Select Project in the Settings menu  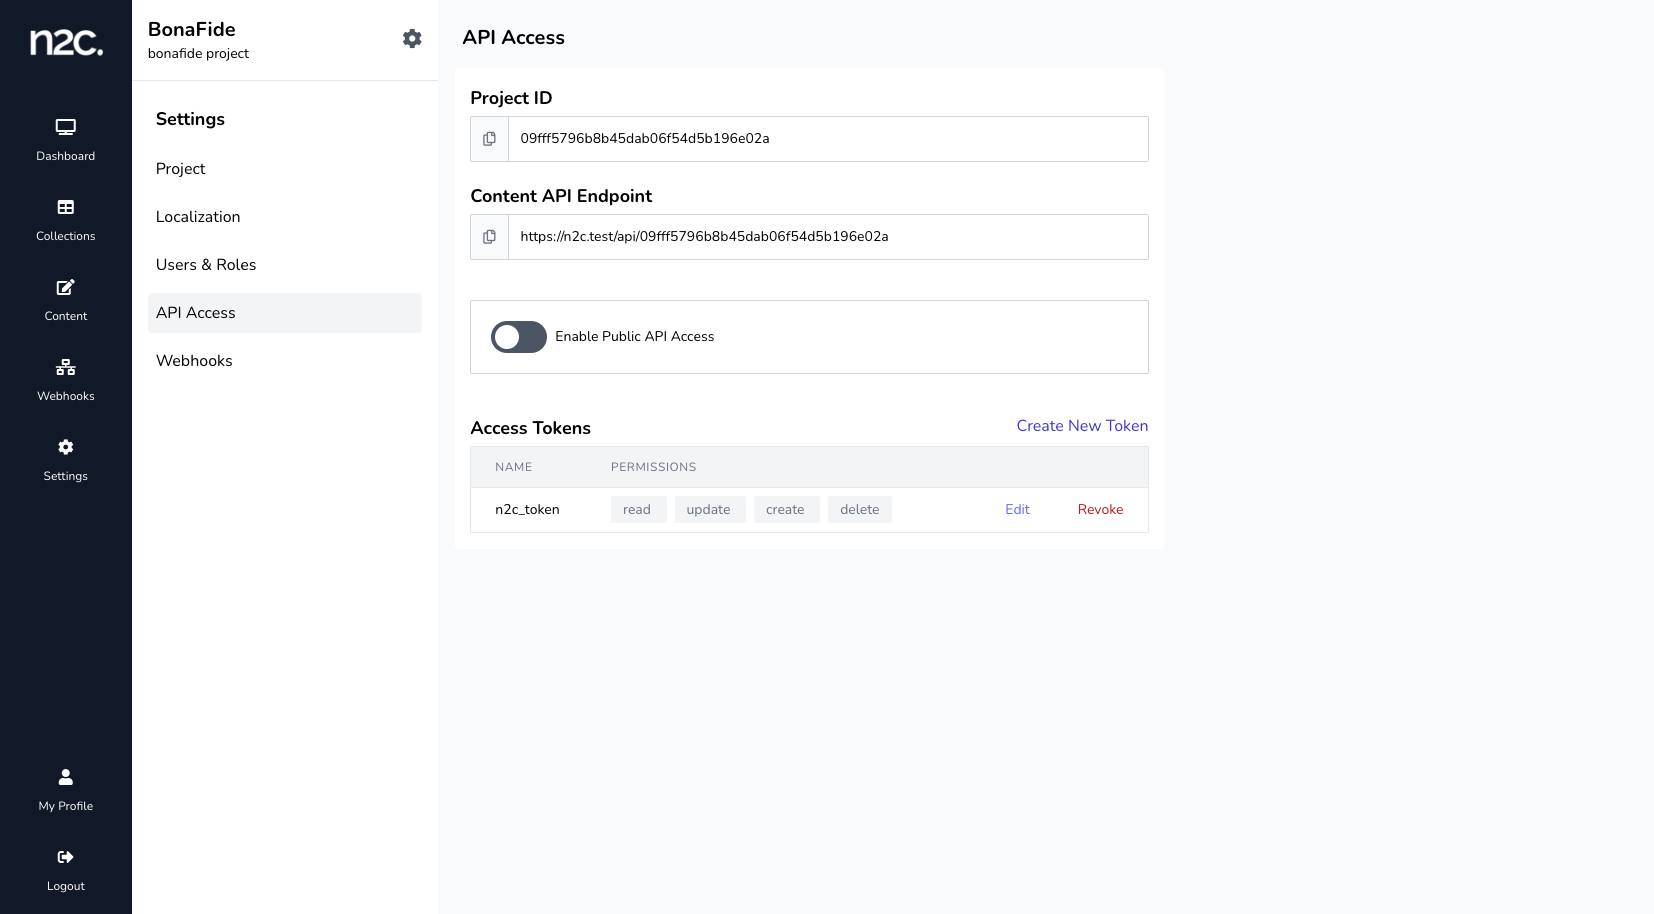(x=181, y=169)
